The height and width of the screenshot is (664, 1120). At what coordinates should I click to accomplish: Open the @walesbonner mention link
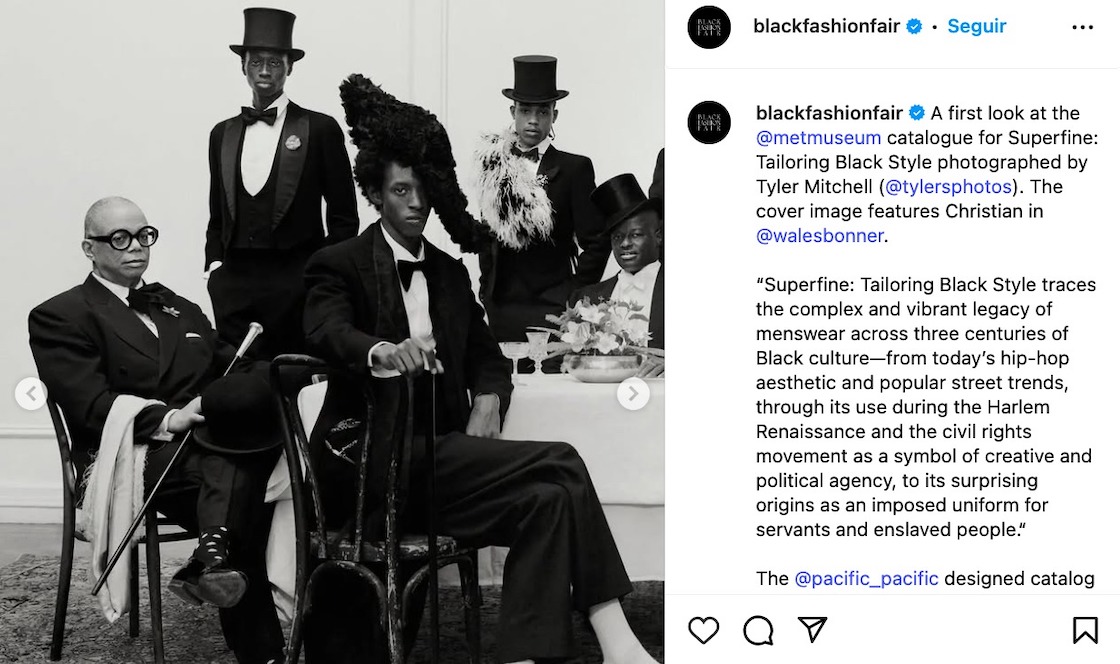819,236
